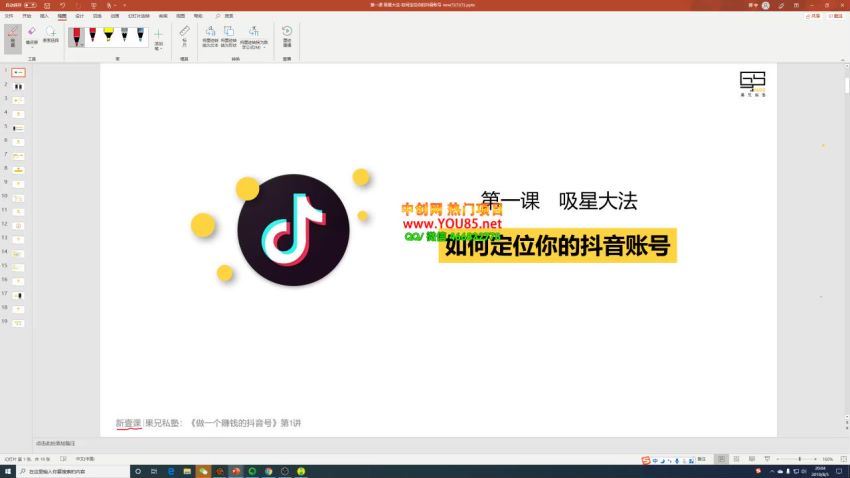Image resolution: width=850 pixels, height=478 pixels.
Task: Pick the second thin red pen
Action: pyautogui.click(x=93, y=36)
